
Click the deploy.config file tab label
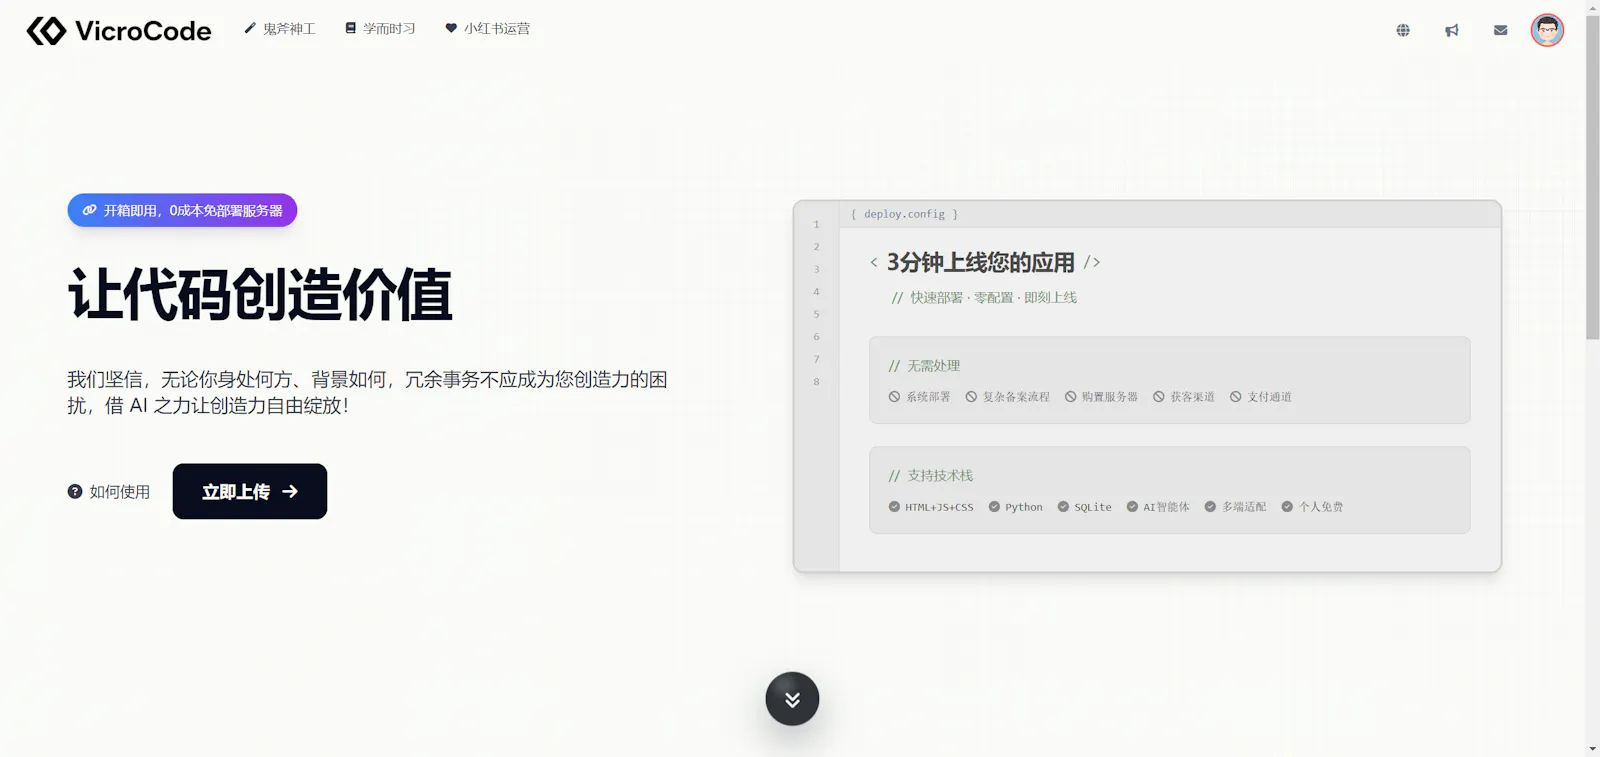pyautogui.click(x=905, y=214)
